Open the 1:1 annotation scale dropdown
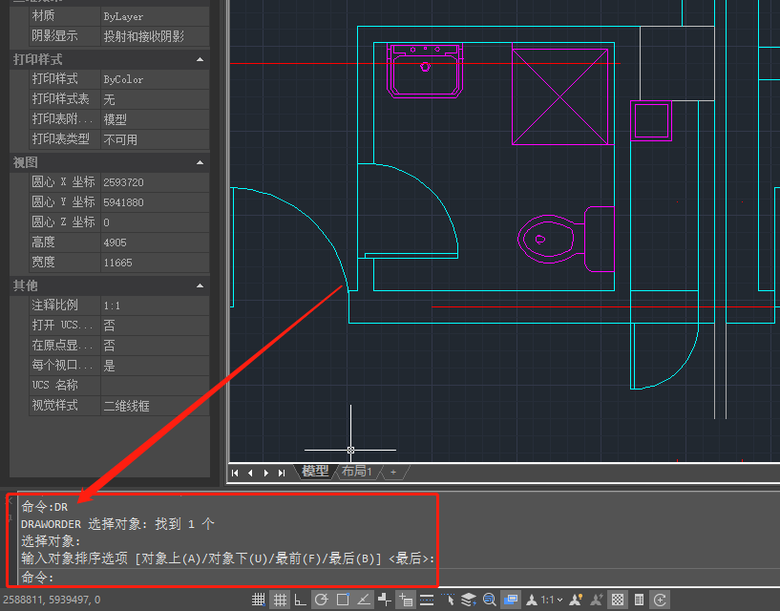This screenshot has height=611, width=780. [x=551, y=600]
